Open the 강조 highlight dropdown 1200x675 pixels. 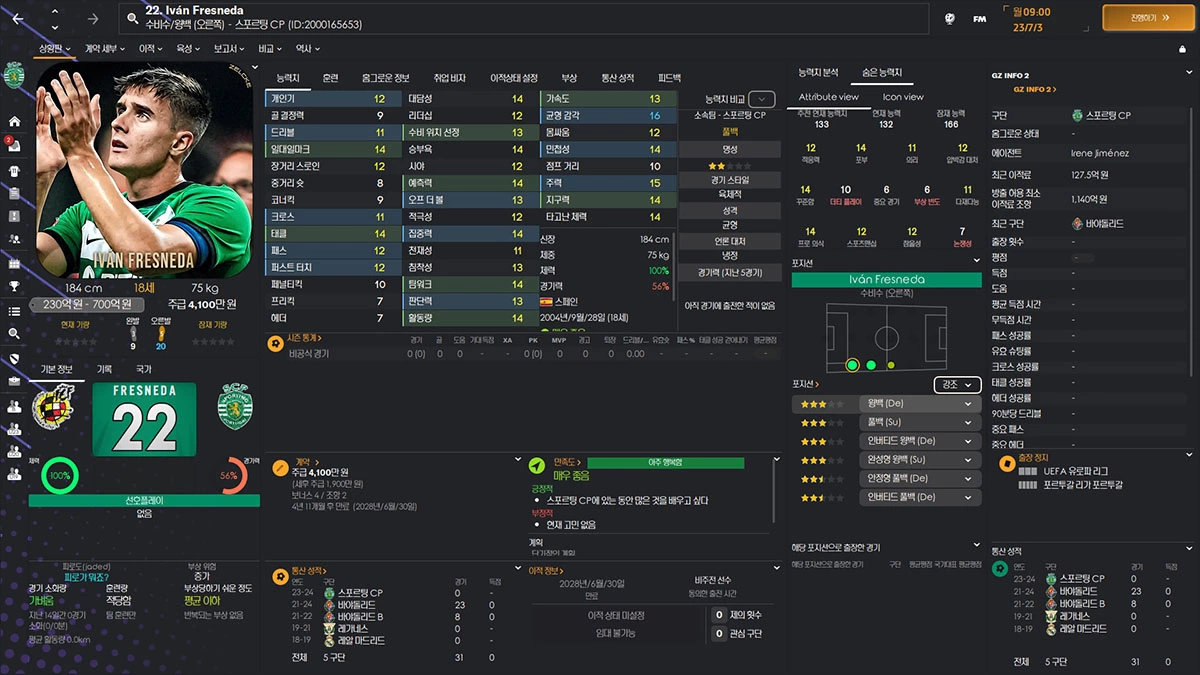tap(957, 384)
